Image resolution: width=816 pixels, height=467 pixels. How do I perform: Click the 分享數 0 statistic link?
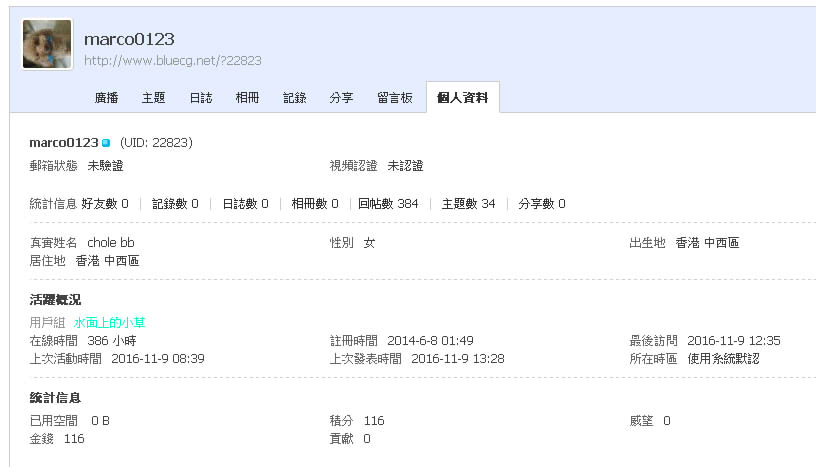click(x=542, y=204)
